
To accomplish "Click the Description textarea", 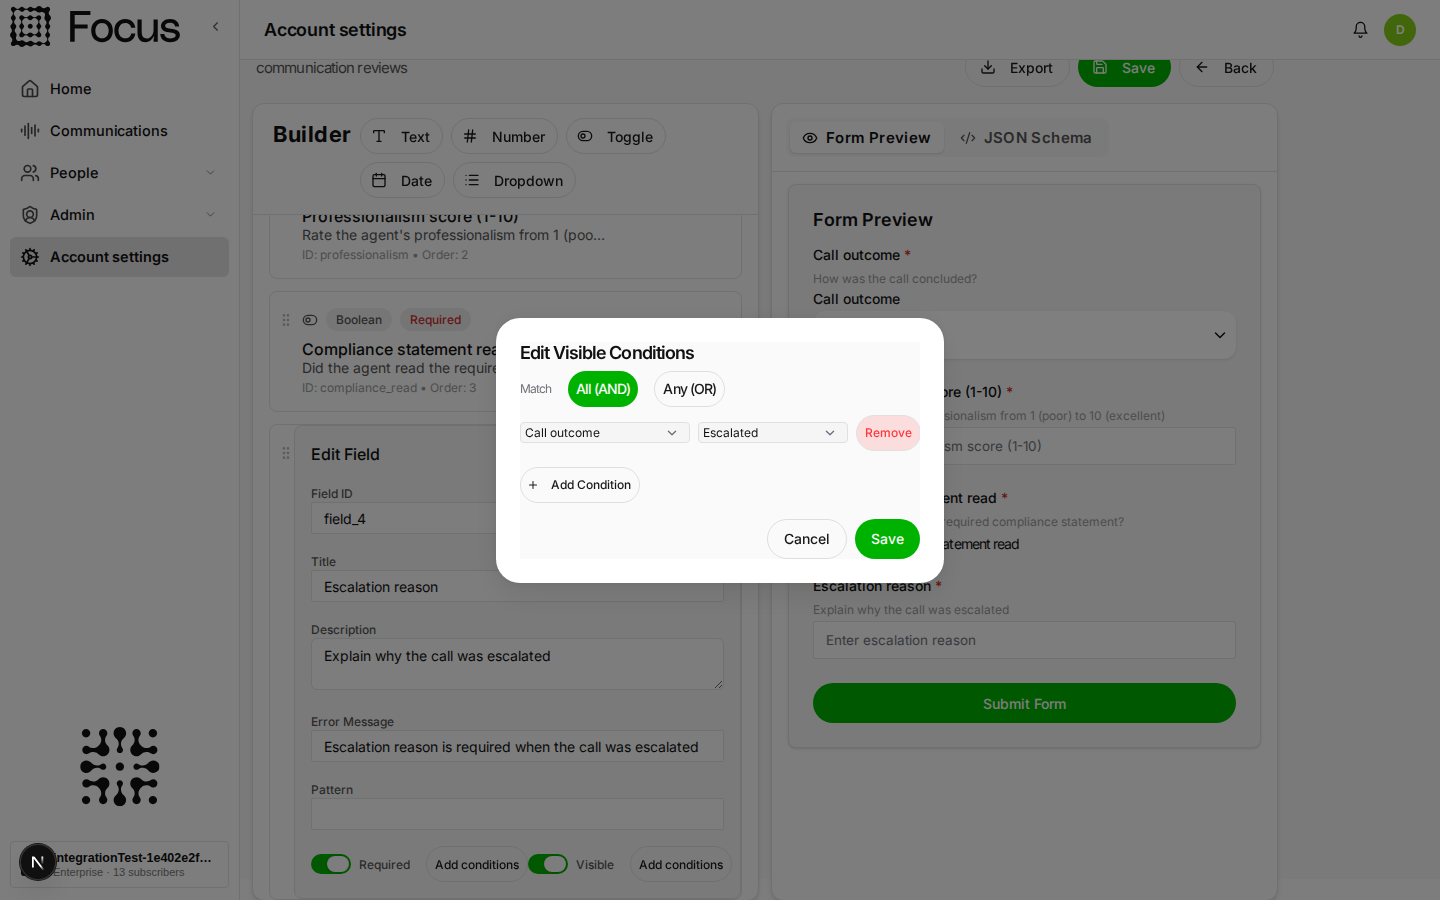I will coord(517,664).
